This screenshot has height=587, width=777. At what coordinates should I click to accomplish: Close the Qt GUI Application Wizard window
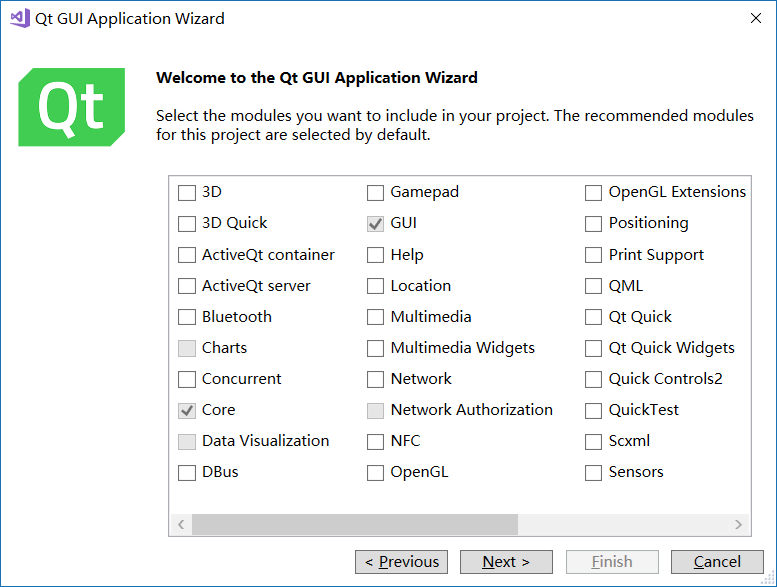pos(756,18)
